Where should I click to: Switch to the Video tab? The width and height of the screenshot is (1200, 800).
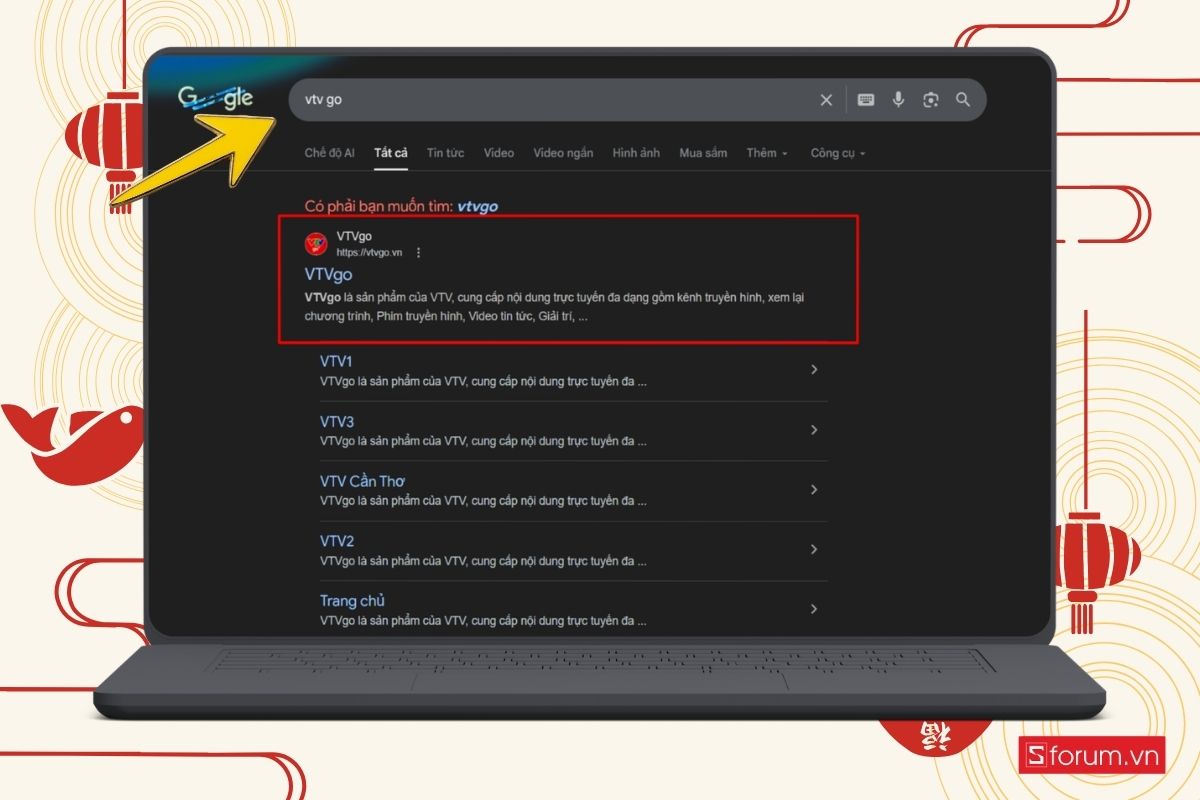(x=498, y=152)
